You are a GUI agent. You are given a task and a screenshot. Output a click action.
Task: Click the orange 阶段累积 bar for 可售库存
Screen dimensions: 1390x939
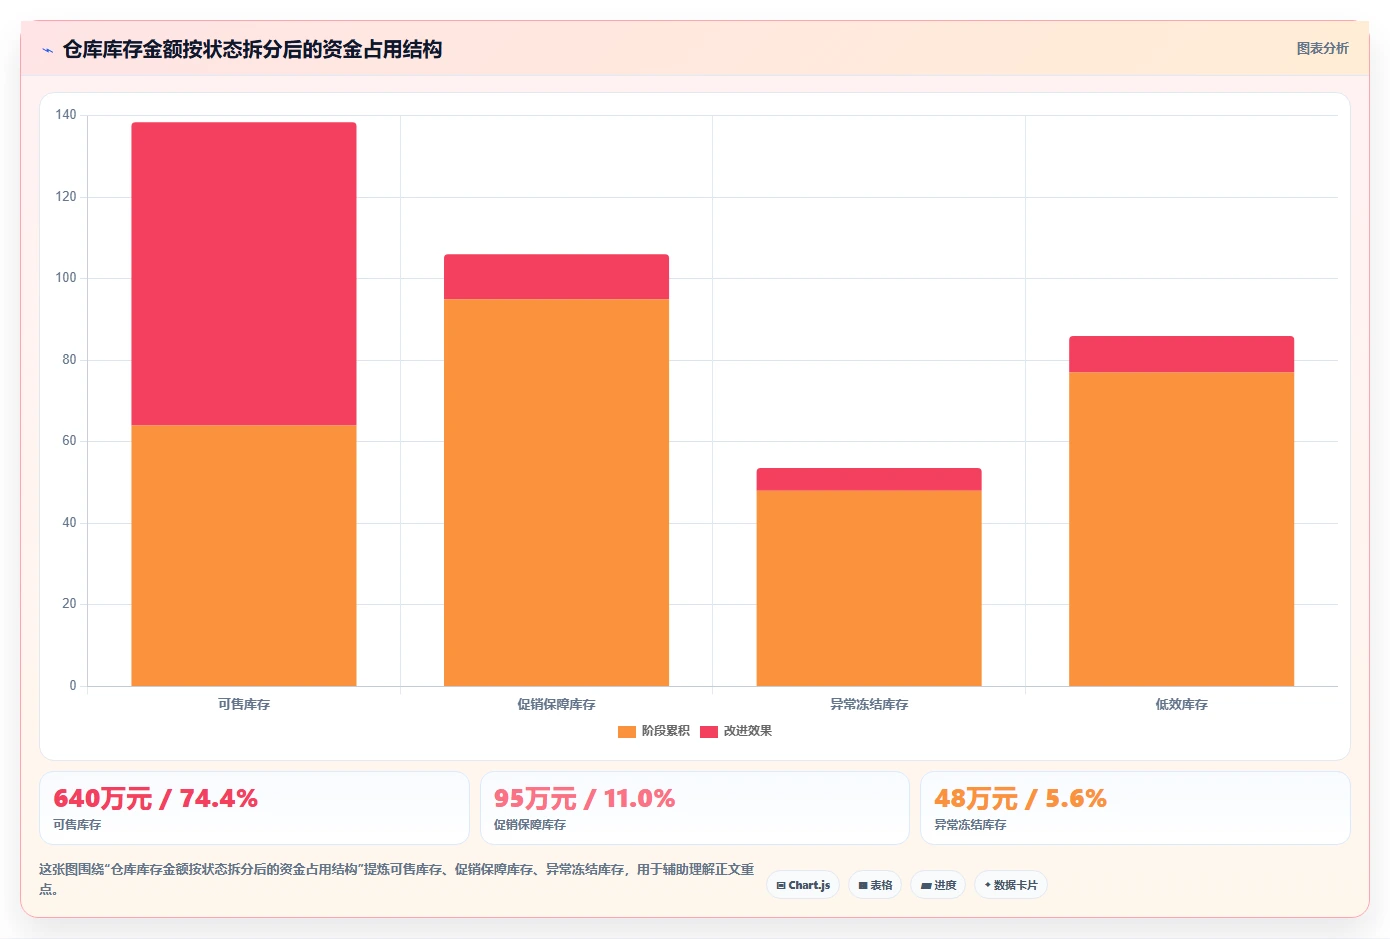coord(244,555)
